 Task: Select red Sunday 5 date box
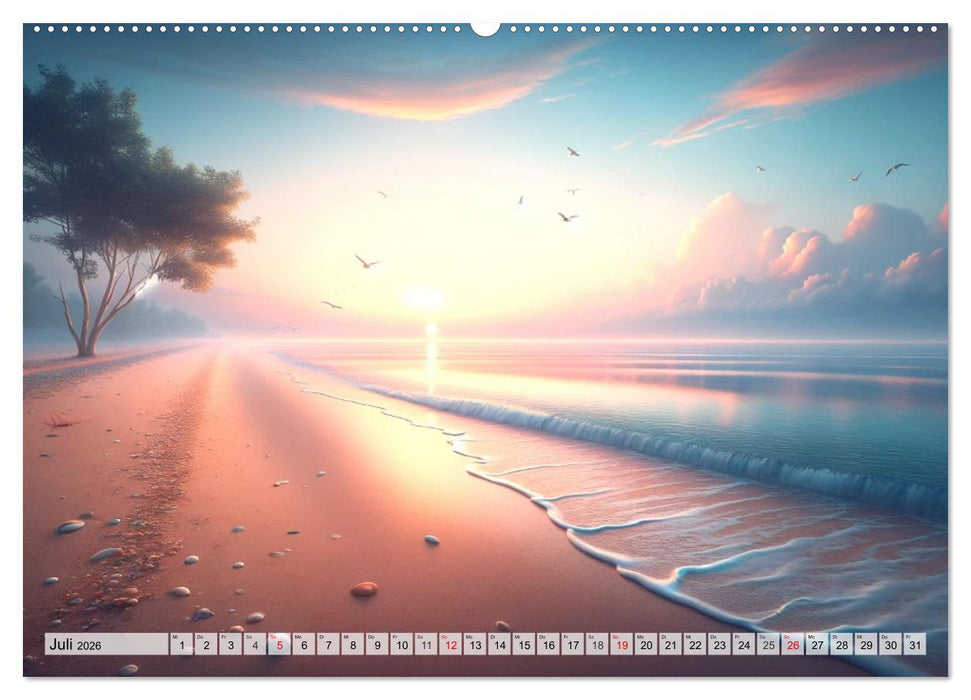pos(279,644)
